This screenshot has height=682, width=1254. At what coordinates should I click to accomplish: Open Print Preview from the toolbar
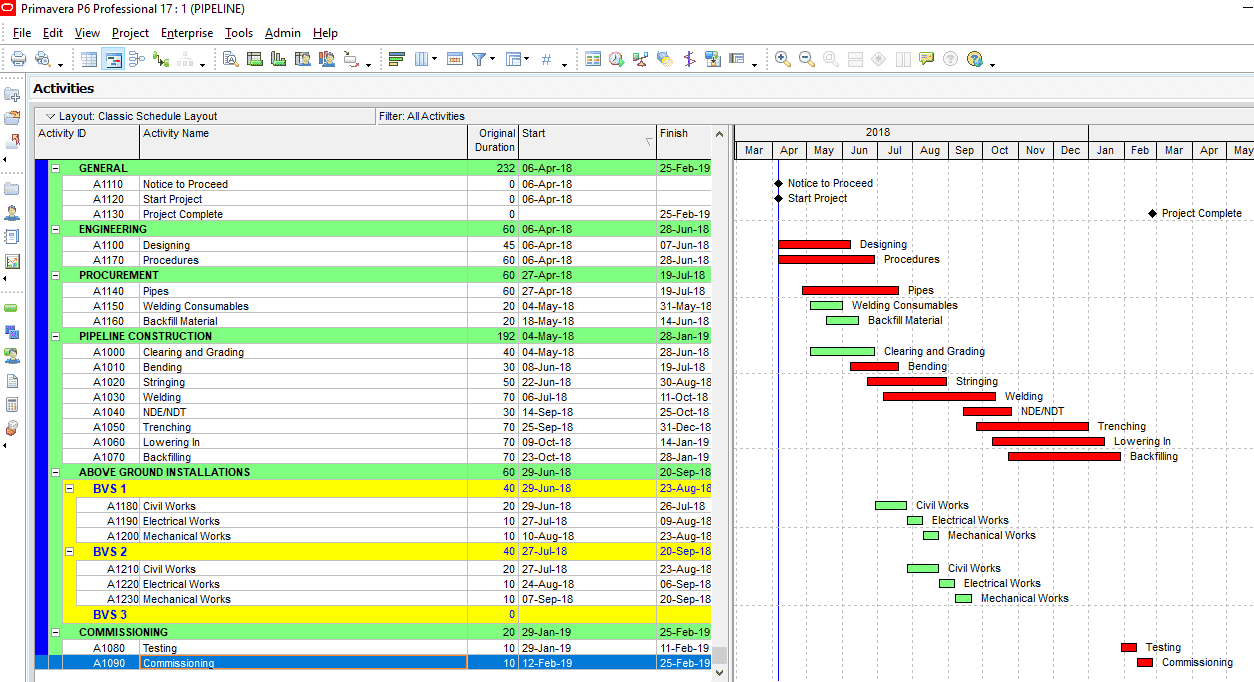click(43, 59)
